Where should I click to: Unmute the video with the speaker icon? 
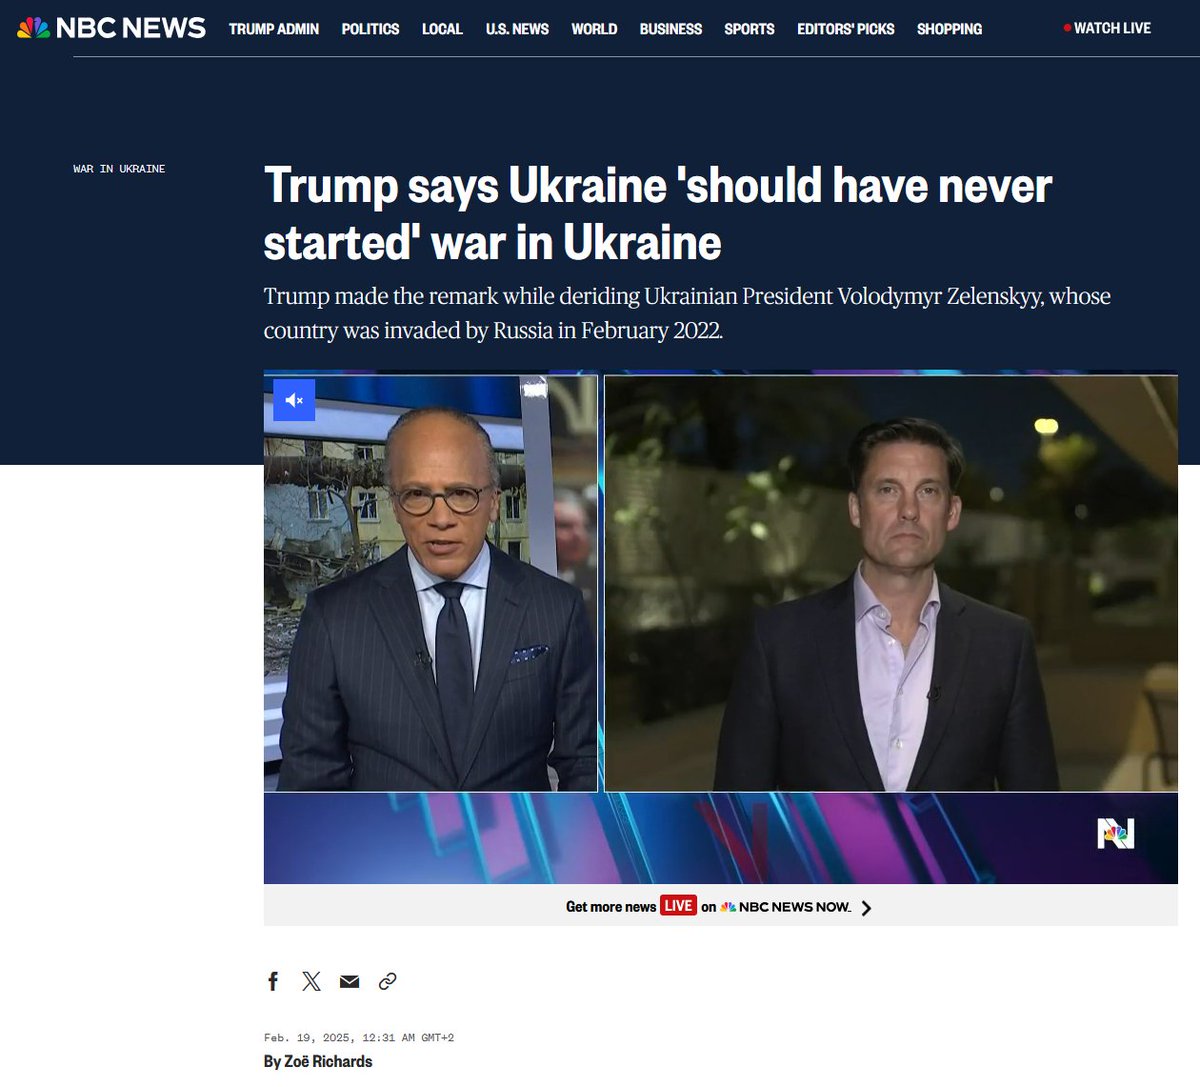click(295, 400)
